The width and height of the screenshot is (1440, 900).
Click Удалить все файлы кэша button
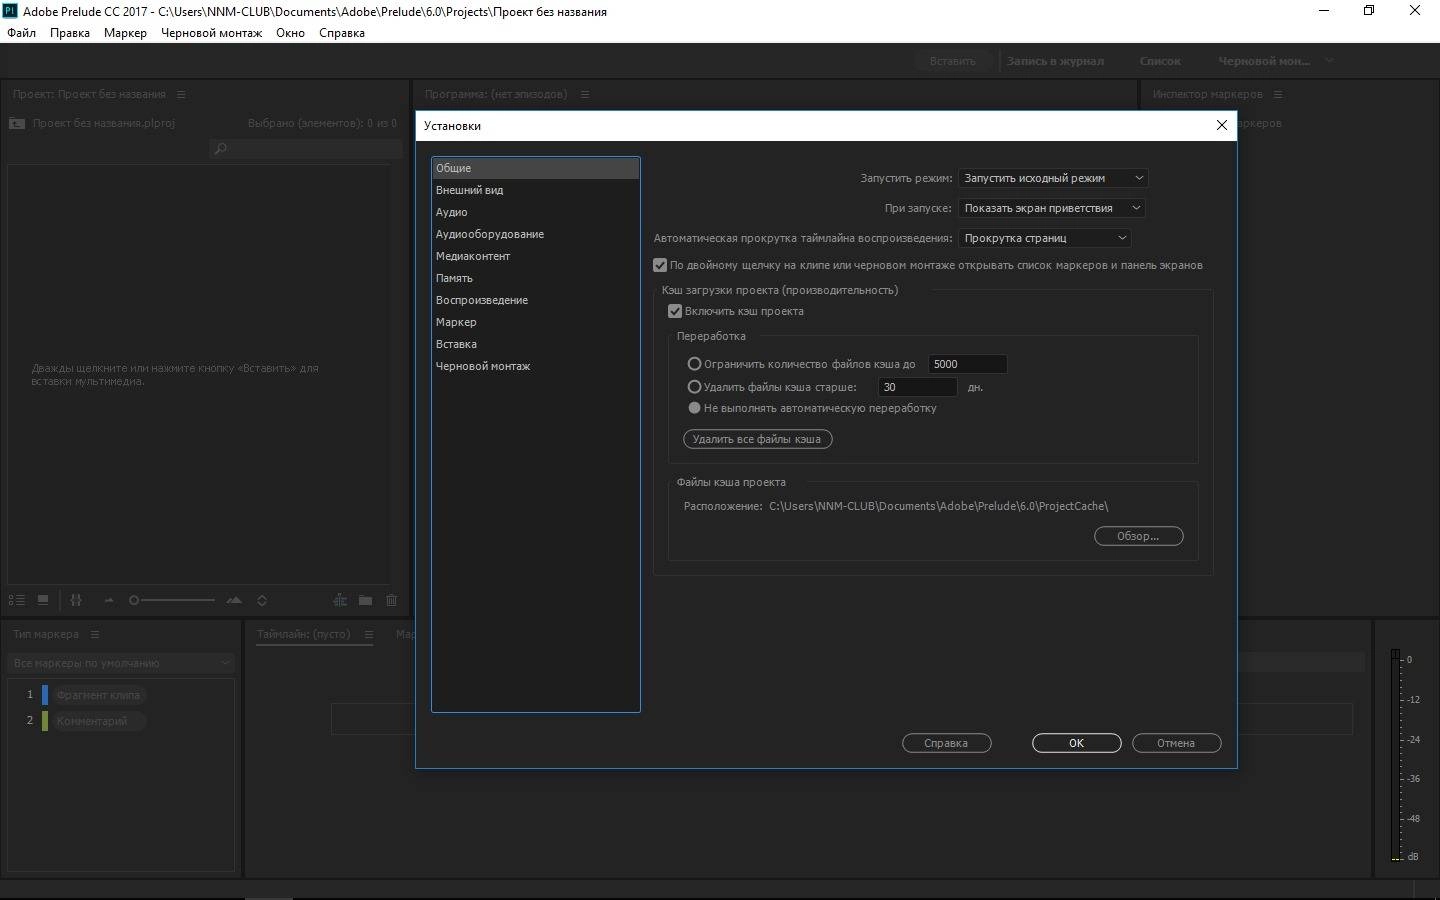pyautogui.click(x=757, y=439)
